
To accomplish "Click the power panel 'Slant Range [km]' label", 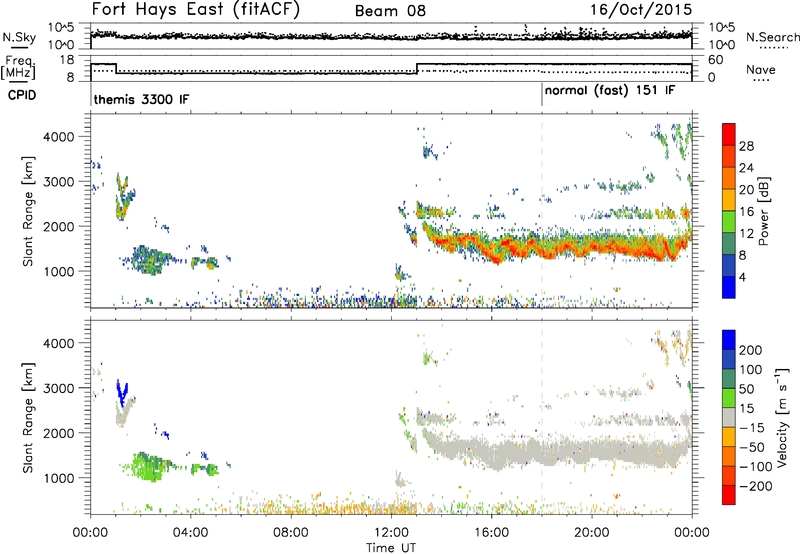I will click(x=28, y=211).
